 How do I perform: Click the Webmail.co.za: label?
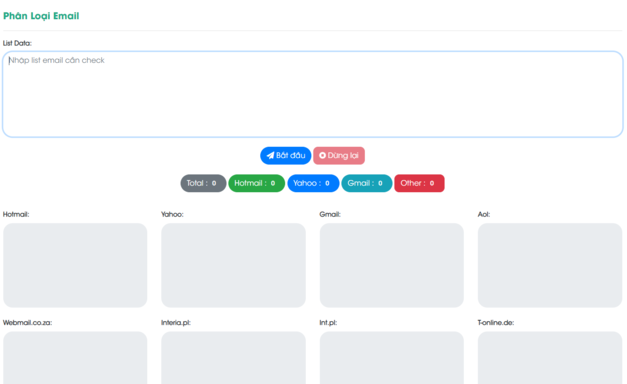click(x=28, y=322)
